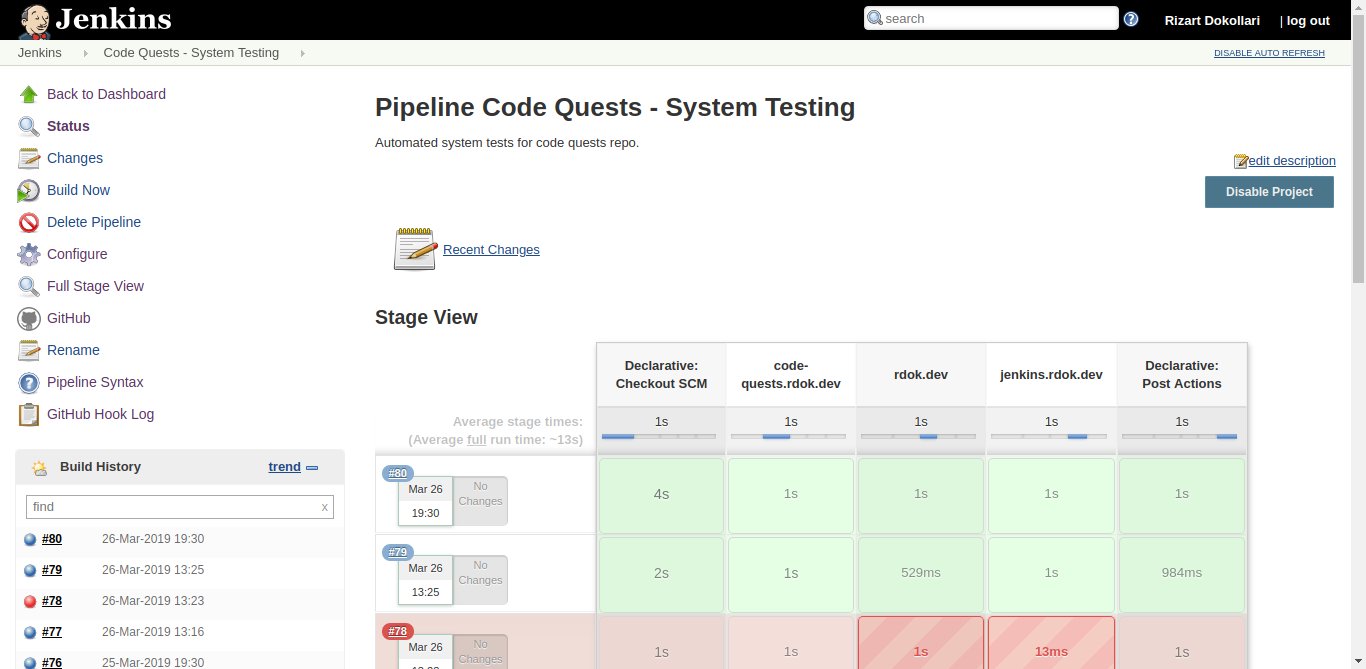
Task: Open breadcrumb dropdown after Code Quests - System Testing
Action: [303, 53]
